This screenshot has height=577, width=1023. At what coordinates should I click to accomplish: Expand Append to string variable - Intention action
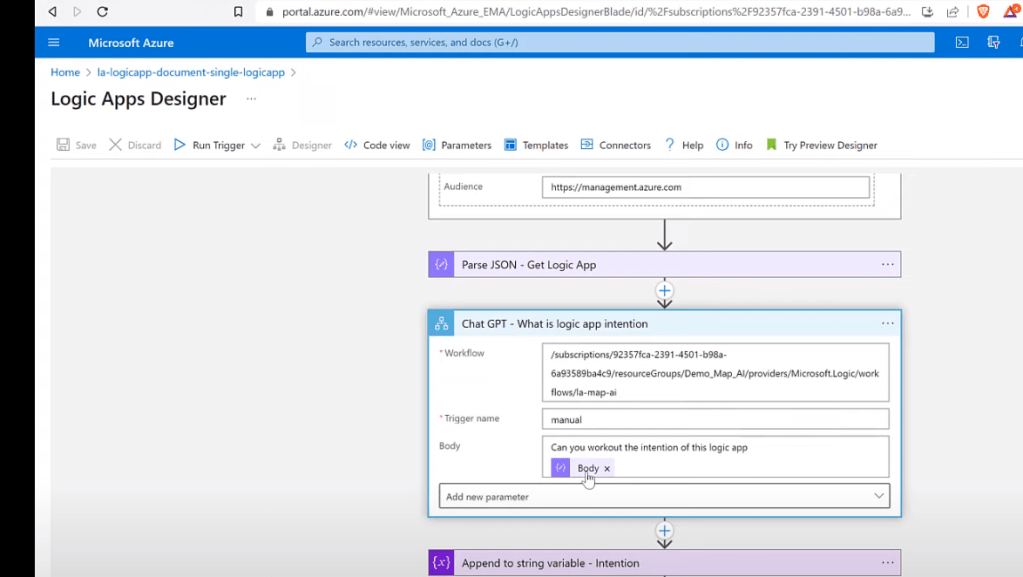point(664,563)
